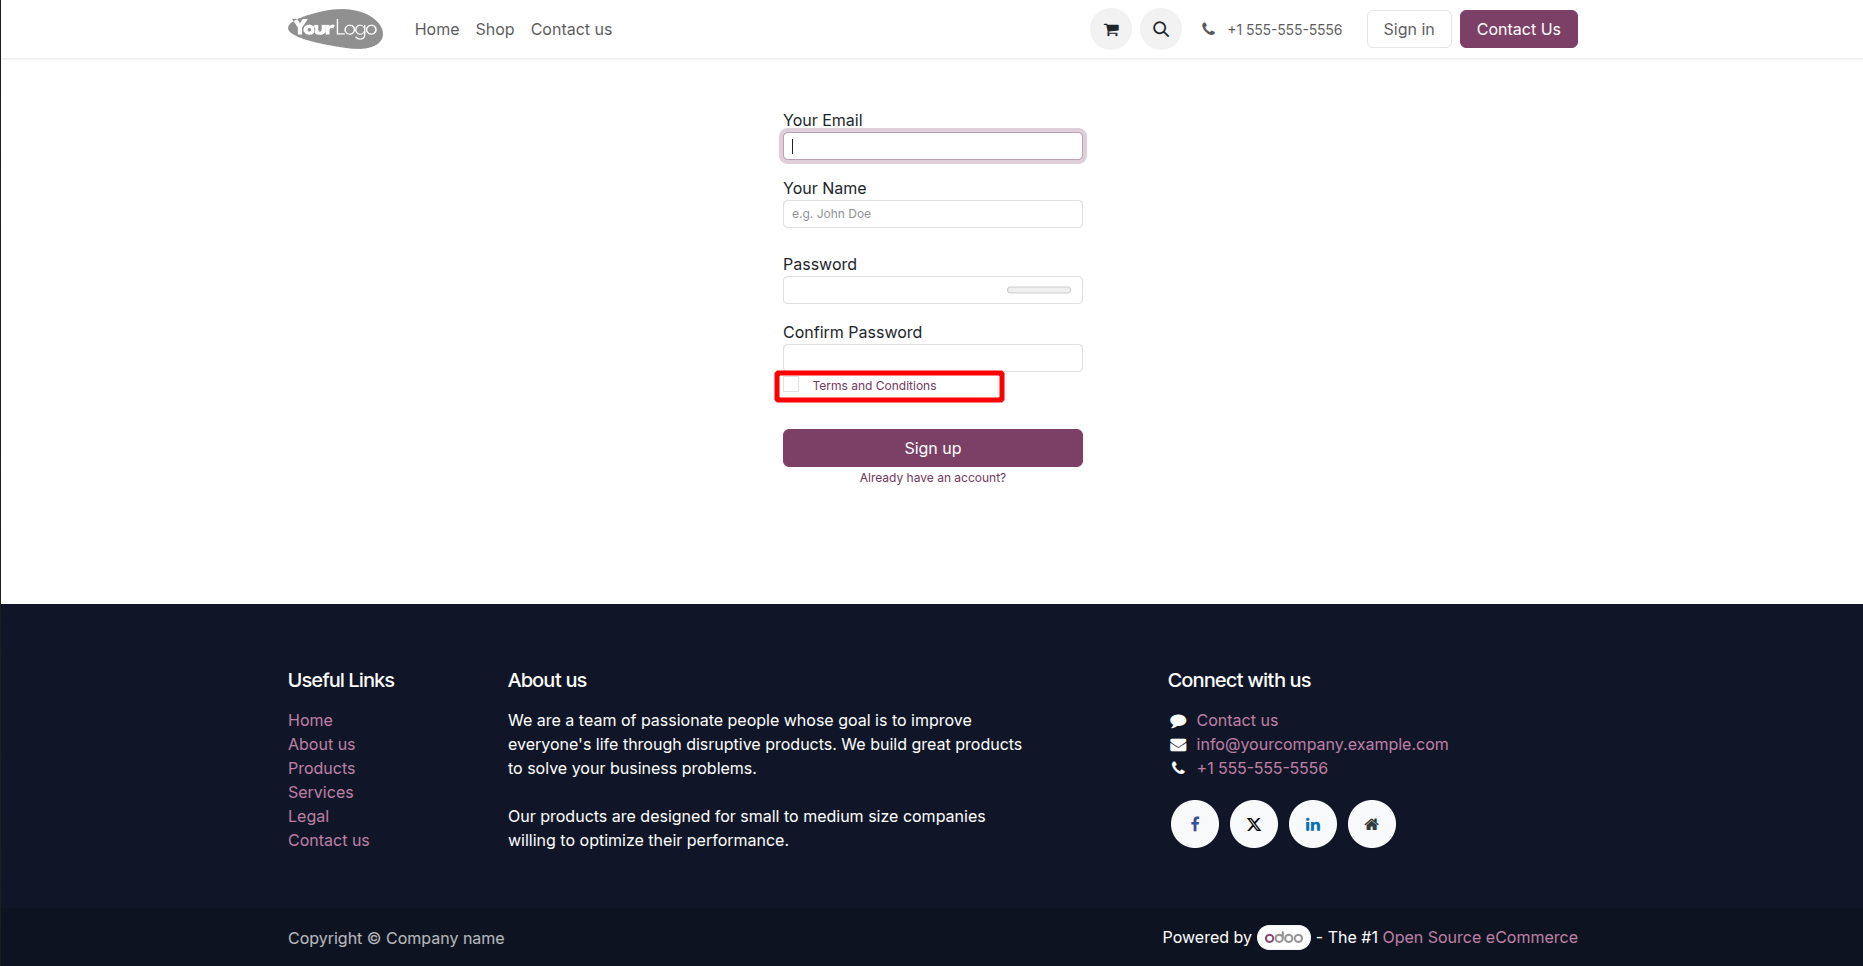Click the YourLogo site logo

335,29
